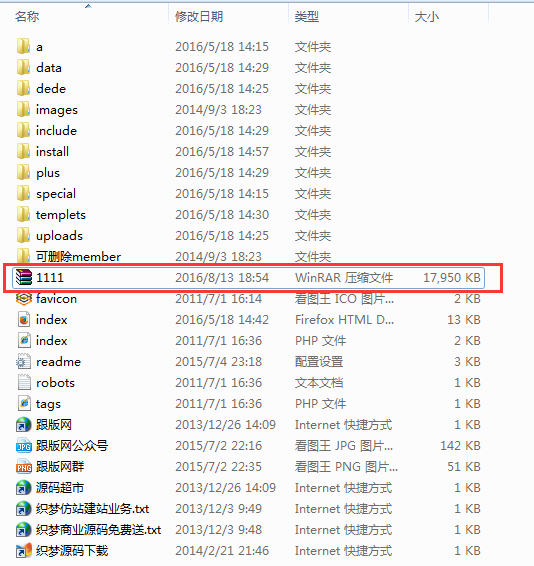
Task: Select the Firefox HTML index file icon
Action: [x=24, y=319]
